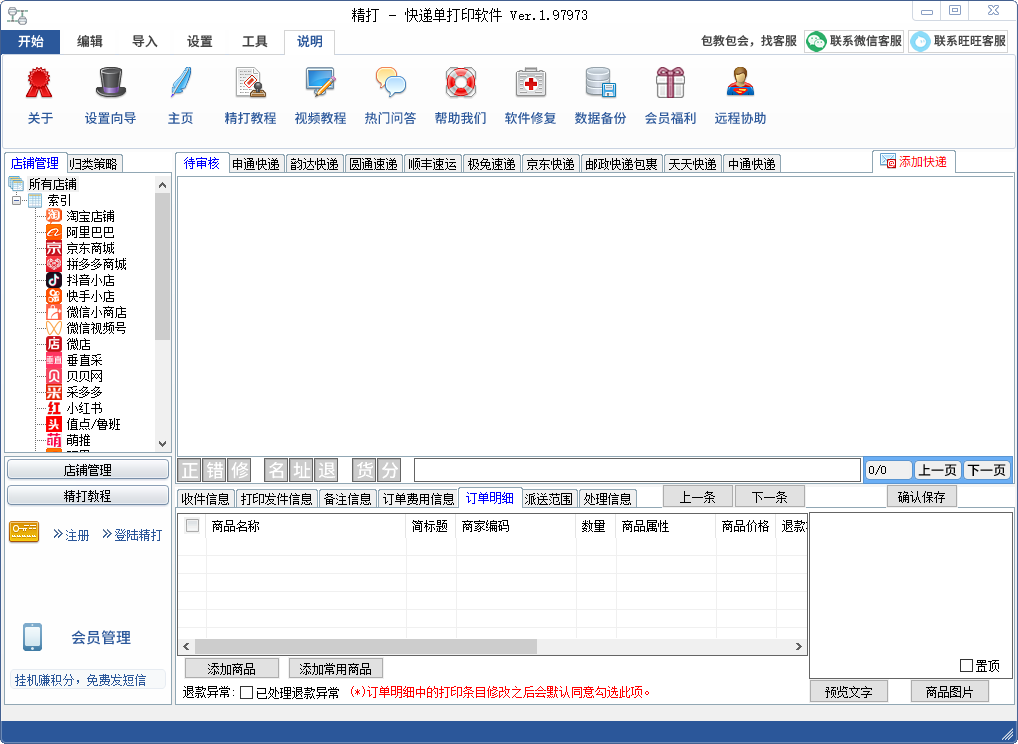Click the 修 filter icon button
The height and width of the screenshot is (744, 1018).
(240, 469)
